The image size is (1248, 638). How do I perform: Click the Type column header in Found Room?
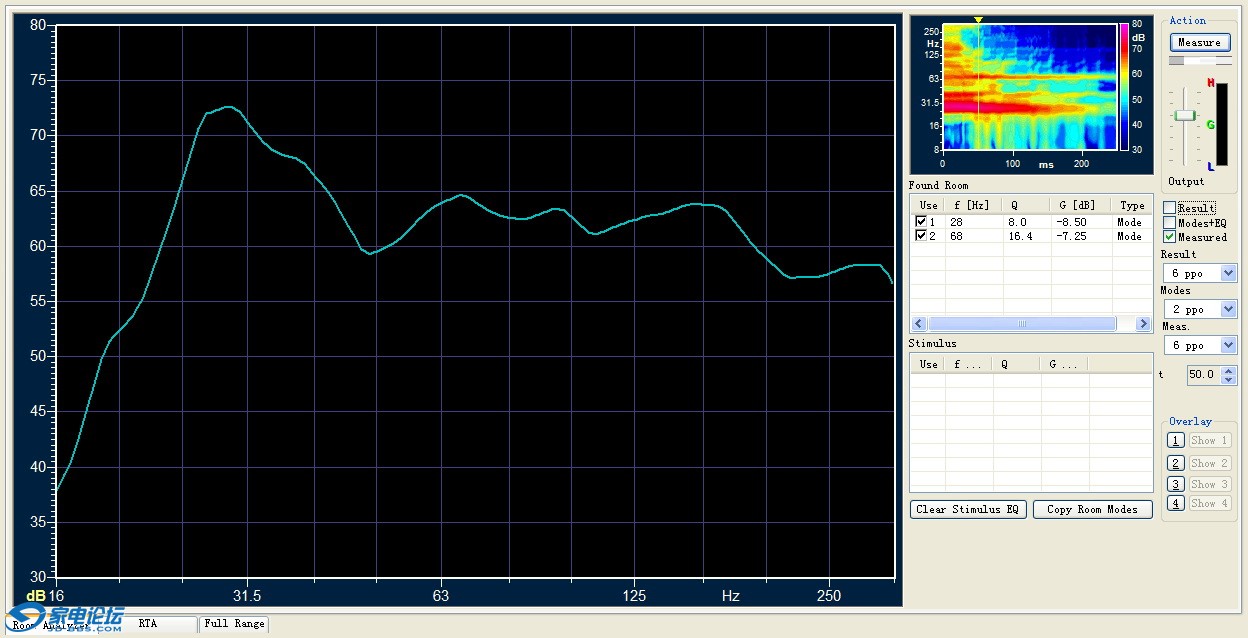point(1132,206)
